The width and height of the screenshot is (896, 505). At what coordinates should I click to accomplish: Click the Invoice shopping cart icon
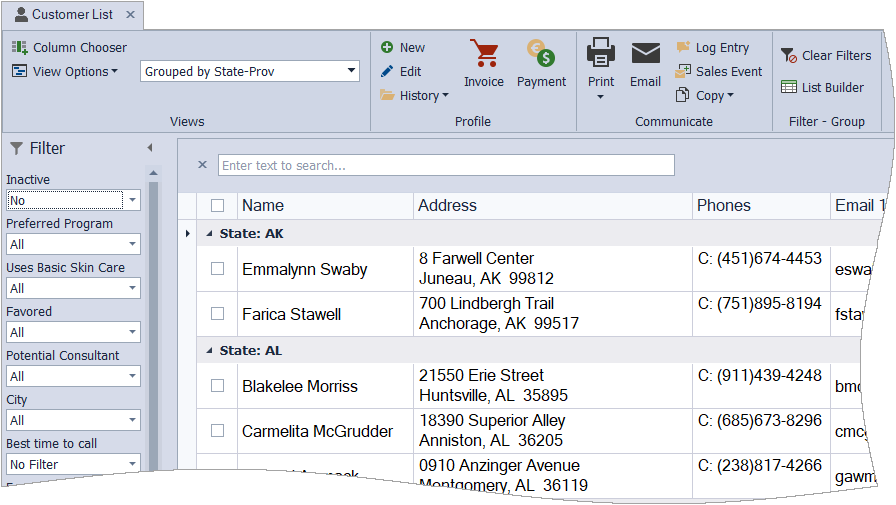coord(484,55)
